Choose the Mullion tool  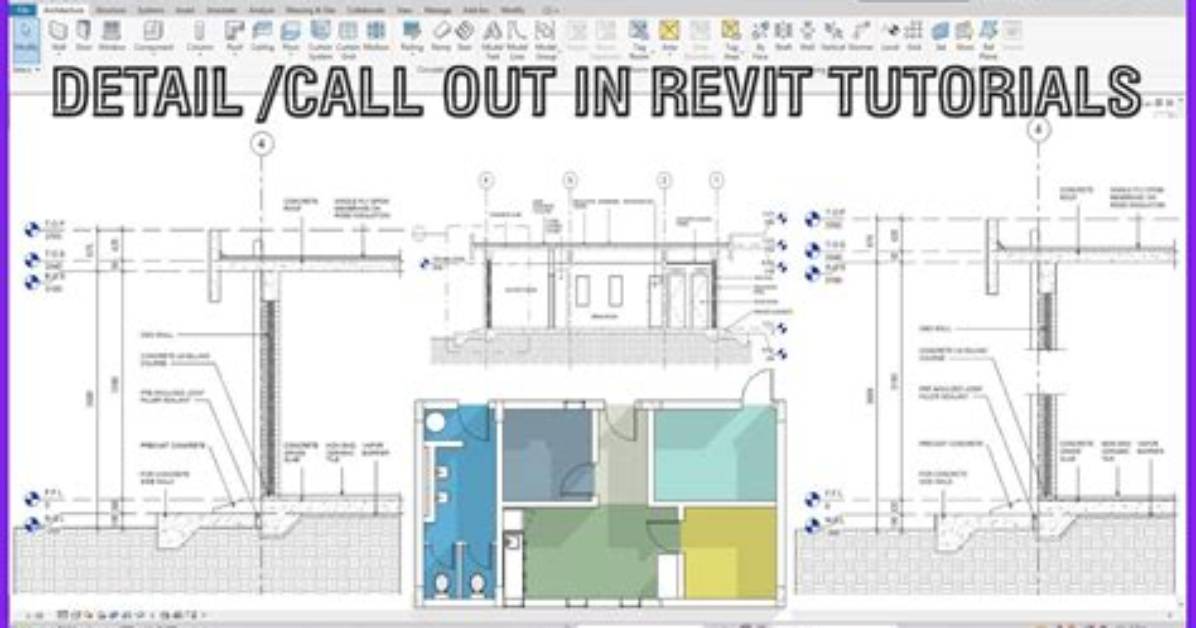click(375, 35)
